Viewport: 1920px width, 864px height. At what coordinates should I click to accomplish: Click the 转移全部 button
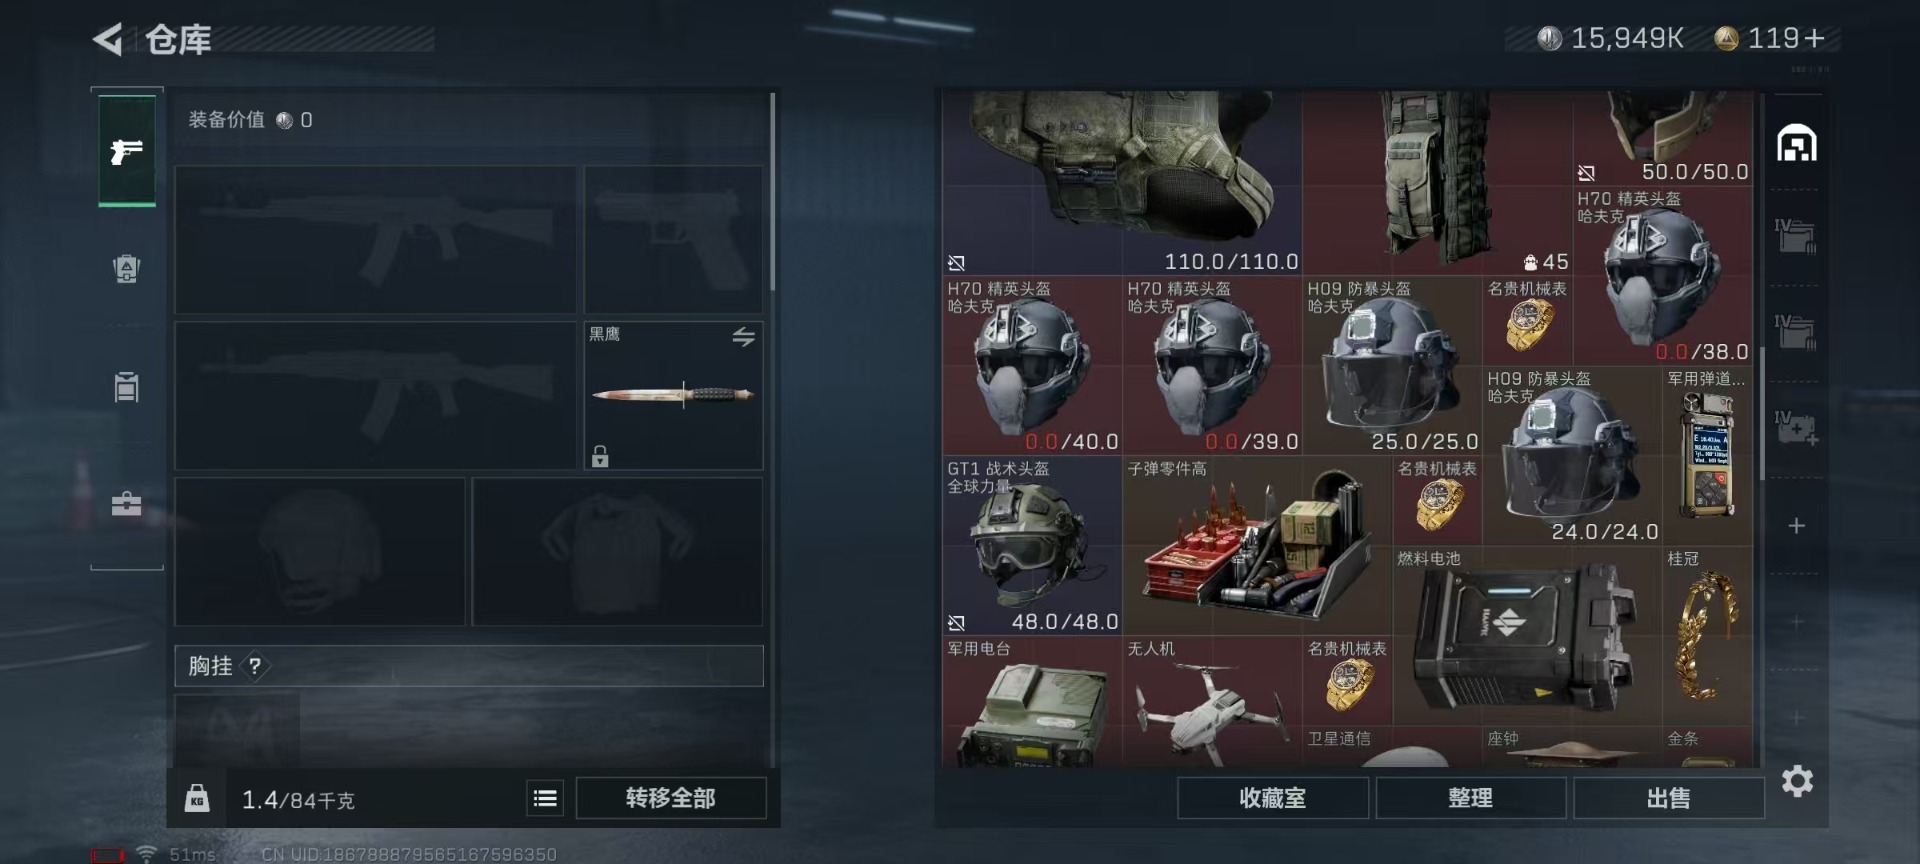click(671, 798)
